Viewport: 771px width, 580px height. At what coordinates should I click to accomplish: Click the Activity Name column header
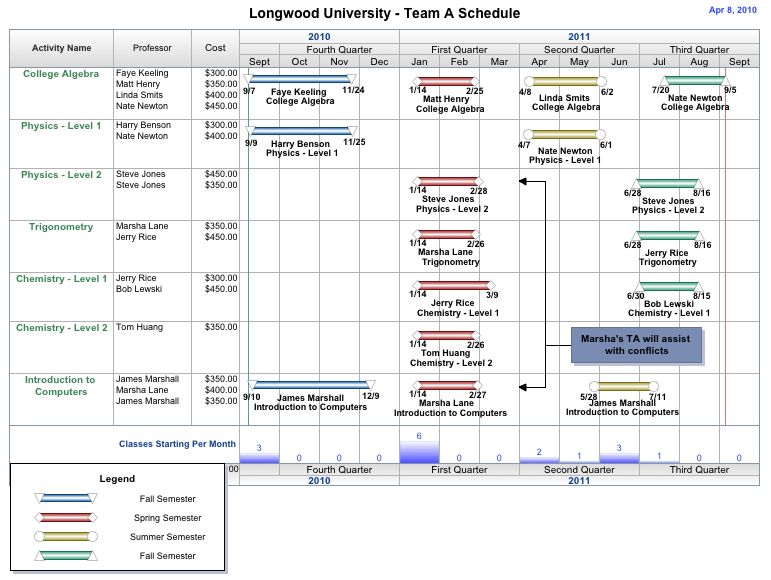[61, 48]
